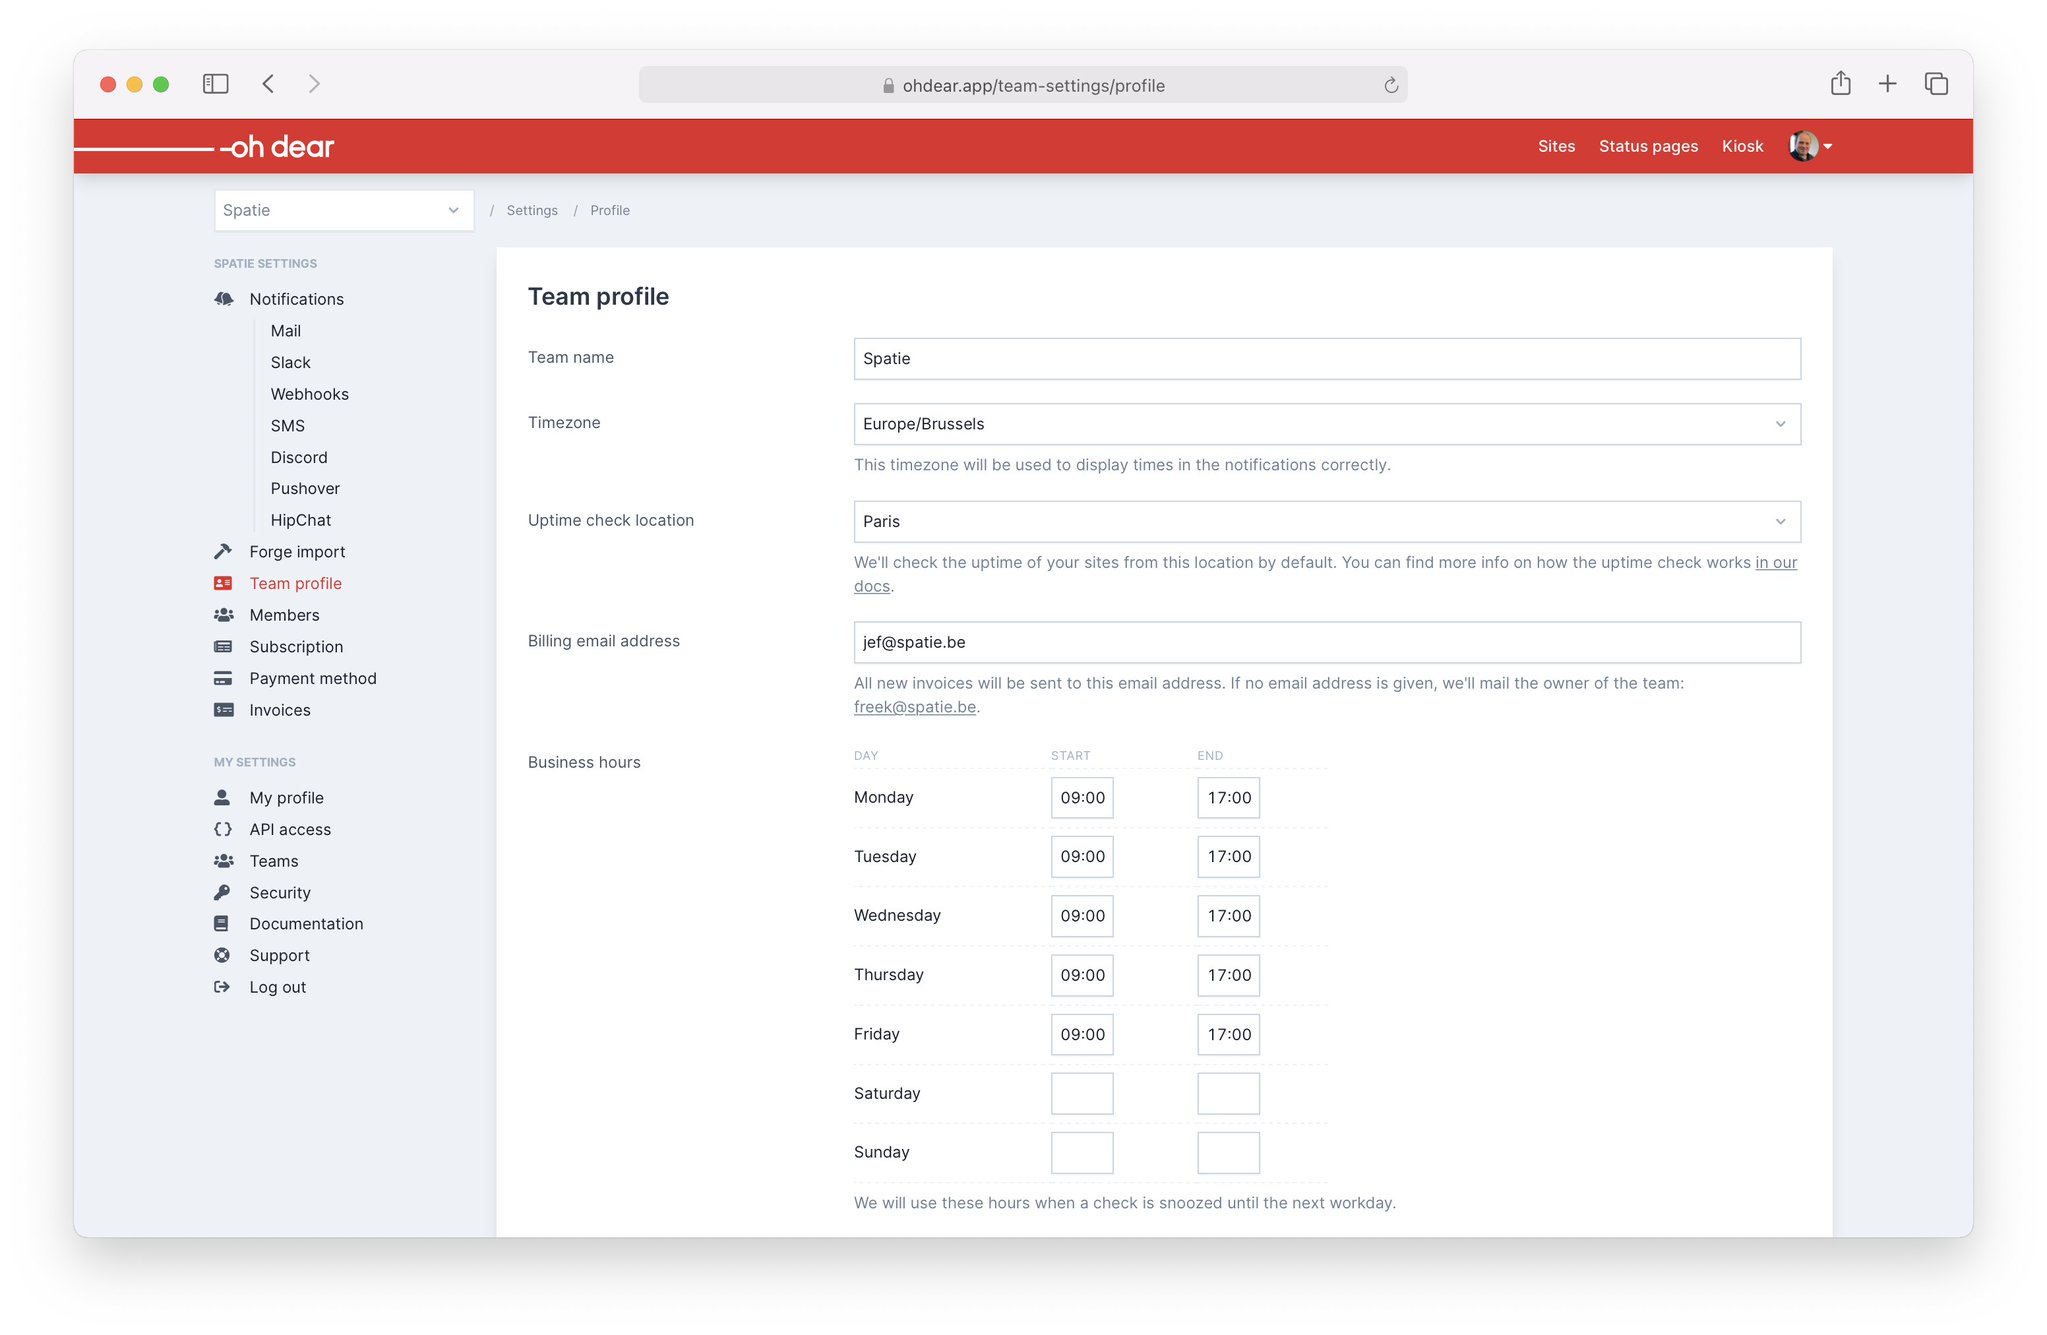Click Tuesday end time field
The height and width of the screenshot is (1335, 2047).
(x=1228, y=857)
